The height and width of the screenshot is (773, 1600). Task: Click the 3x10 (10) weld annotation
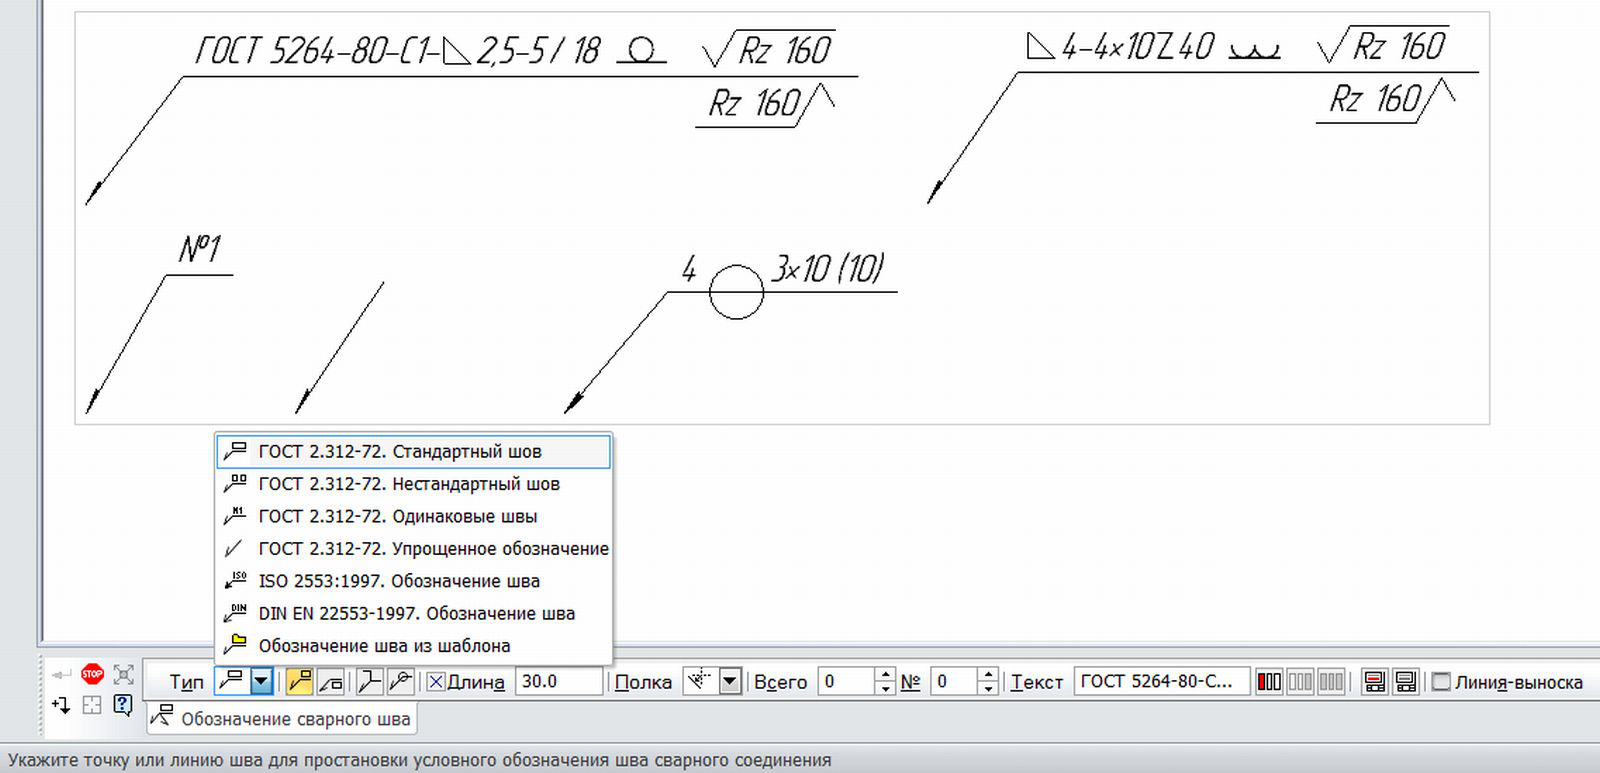click(x=828, y=268)
